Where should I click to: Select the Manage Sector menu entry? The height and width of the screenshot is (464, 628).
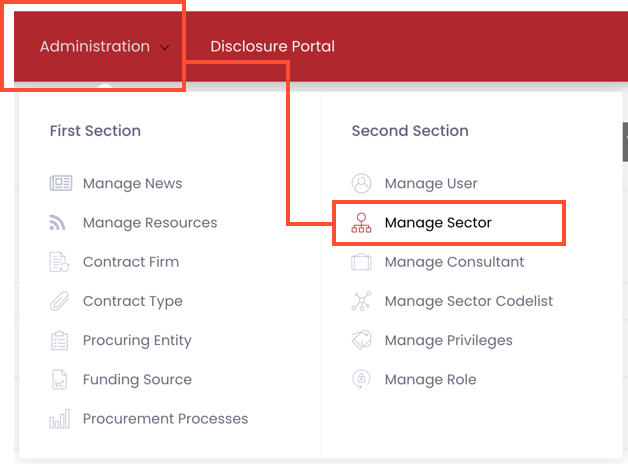point(438,223)
